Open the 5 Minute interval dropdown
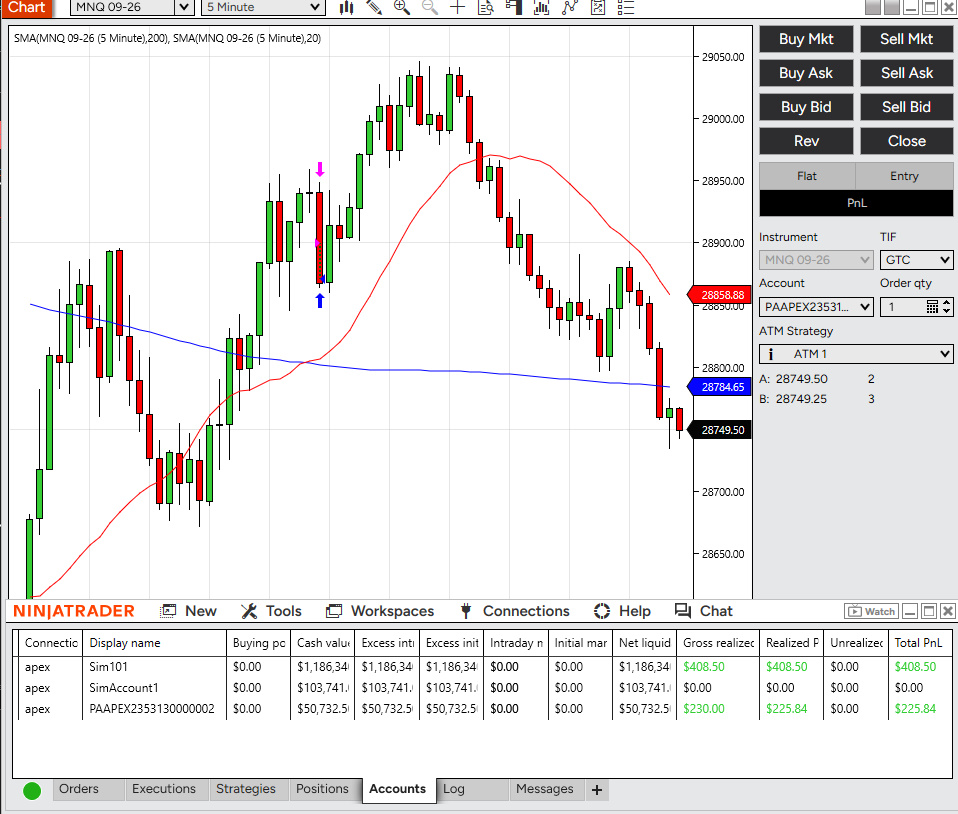The height and width of the screenshot is (814, 958). [x=262, y=7]
